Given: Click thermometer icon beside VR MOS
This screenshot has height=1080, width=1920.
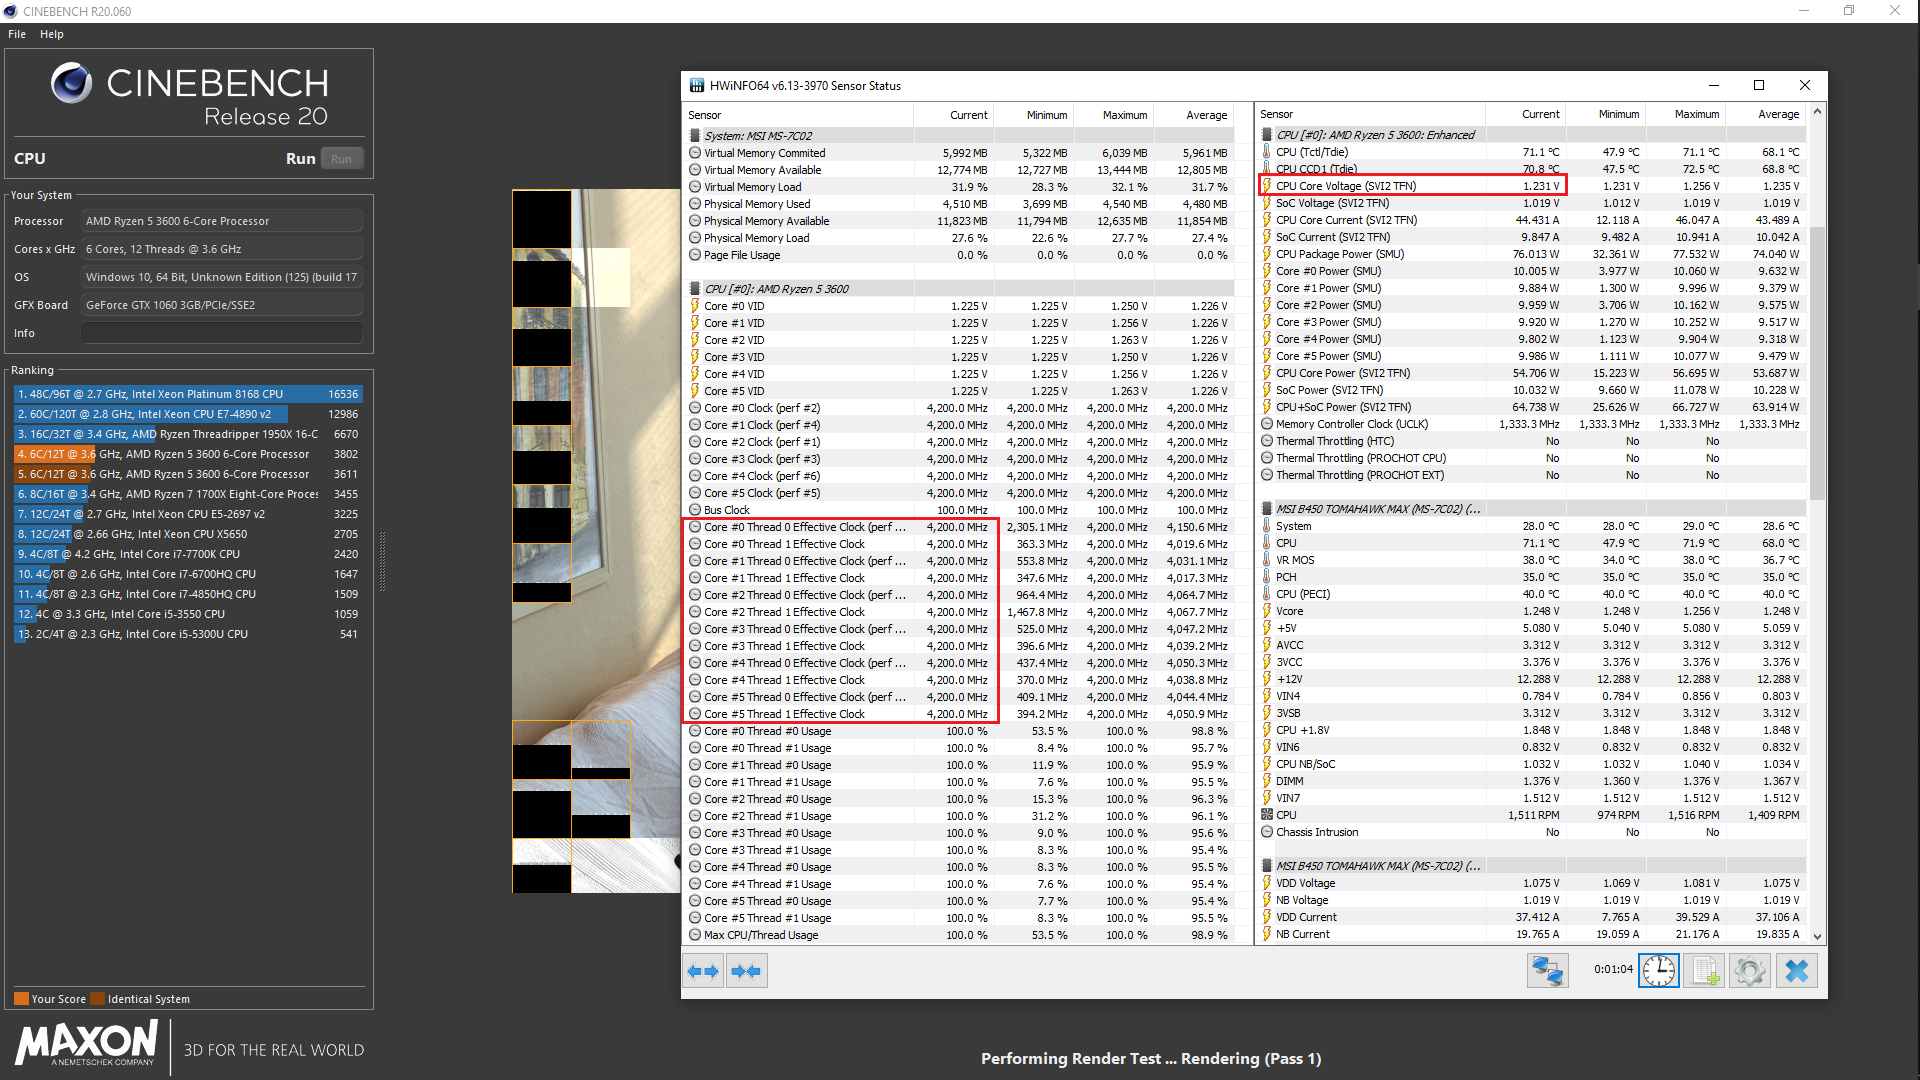Looking at the screenshot, I should pos(1267,560).
